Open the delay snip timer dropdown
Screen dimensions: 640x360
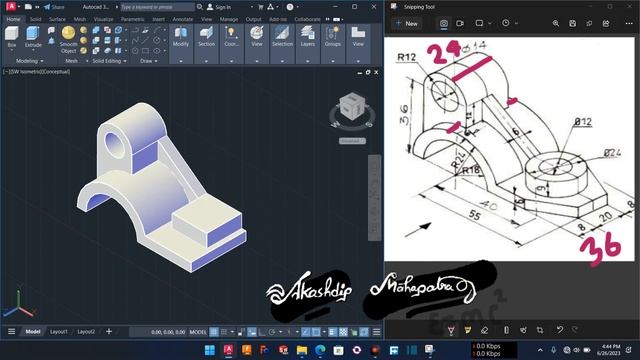pyautogui.click(x=516, y=23)
